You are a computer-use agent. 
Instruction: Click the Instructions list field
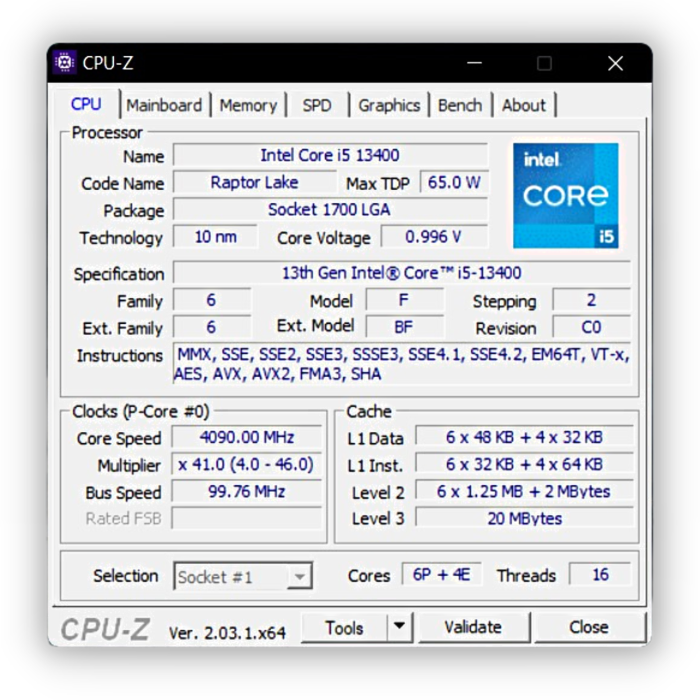coord(401,364)
